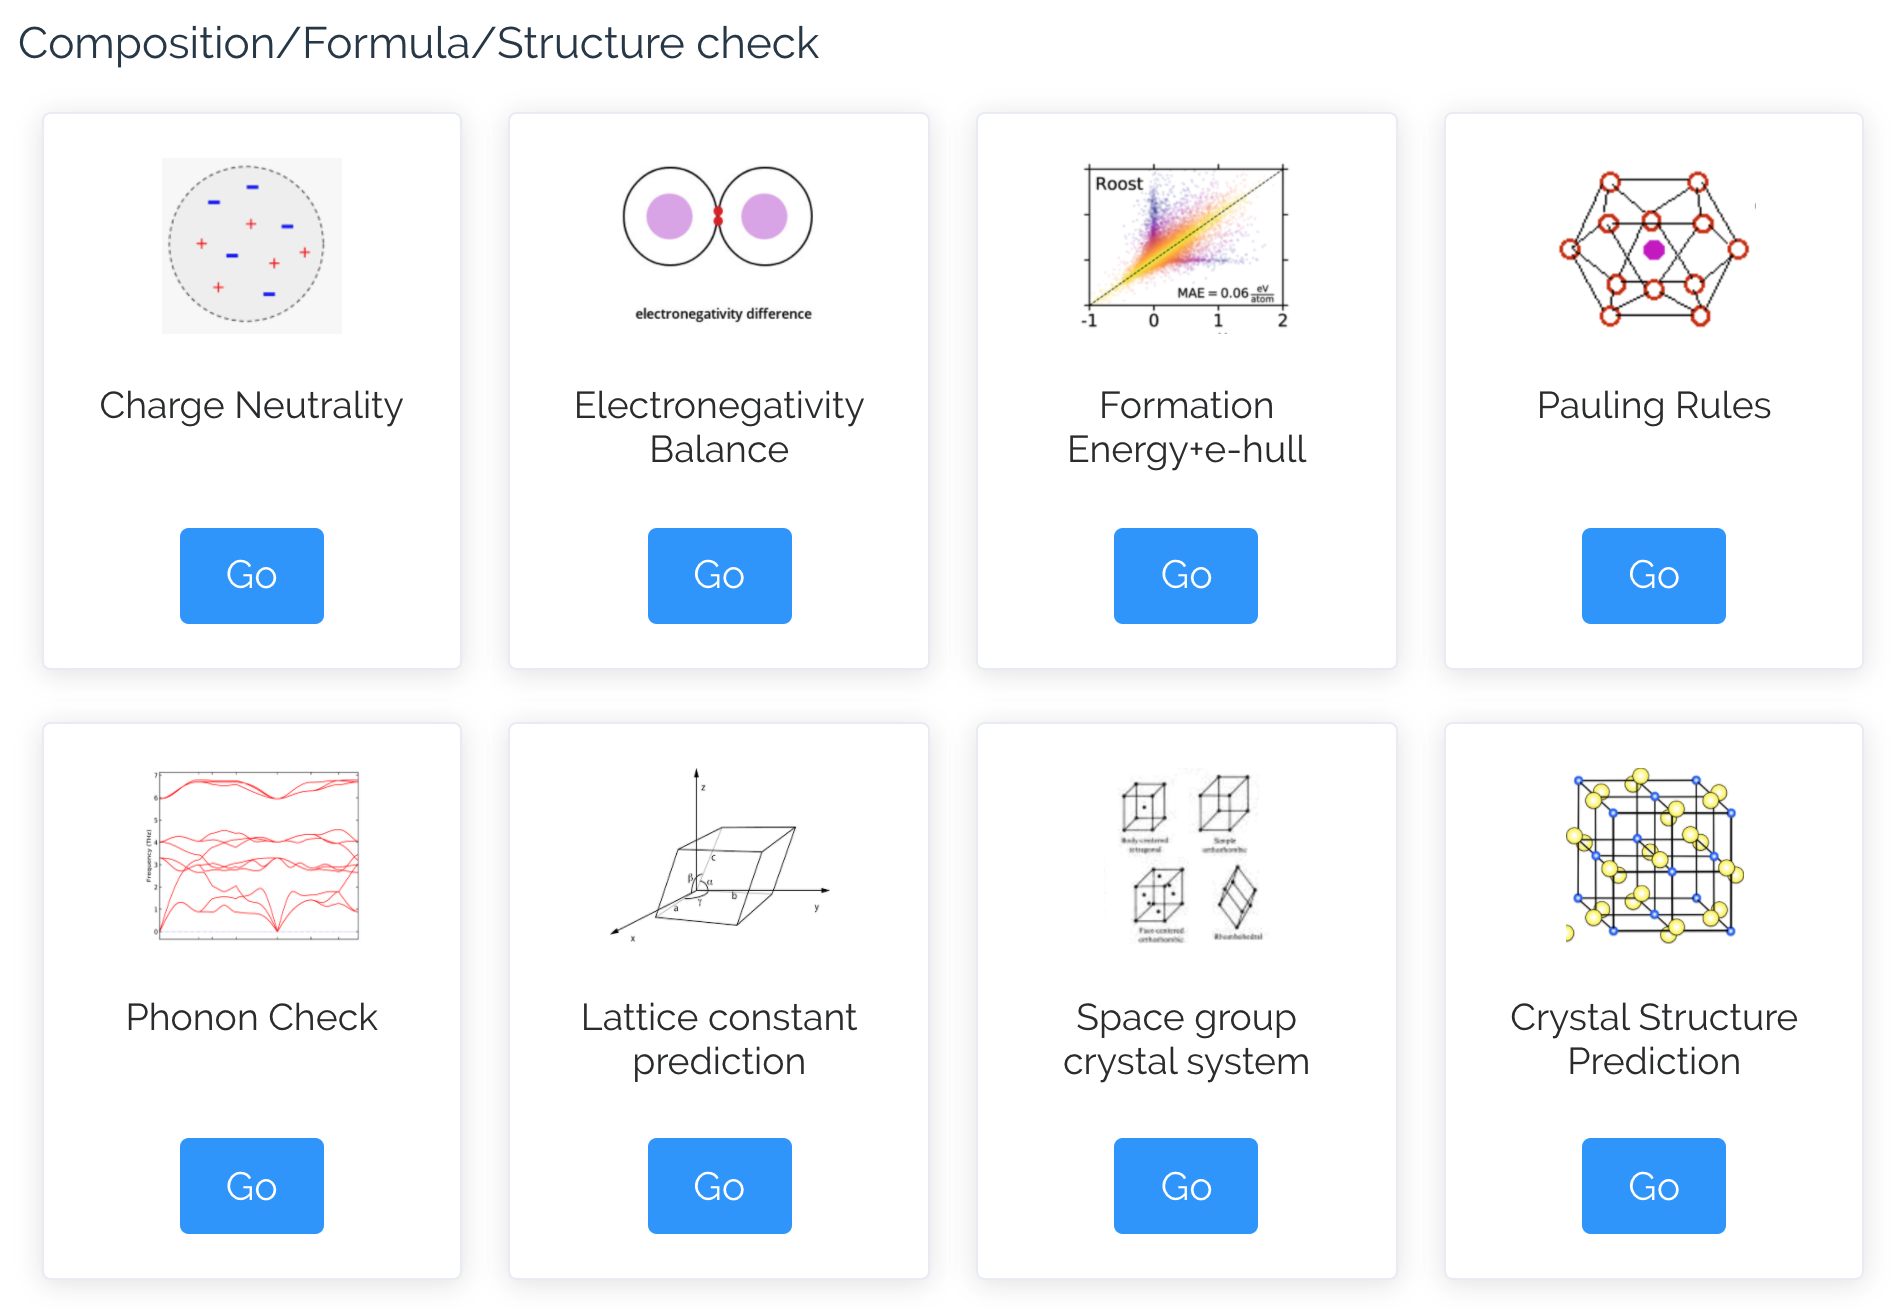
Task: Hit Go for Space group crystal system
Action: click(x=1186, y=1186)
